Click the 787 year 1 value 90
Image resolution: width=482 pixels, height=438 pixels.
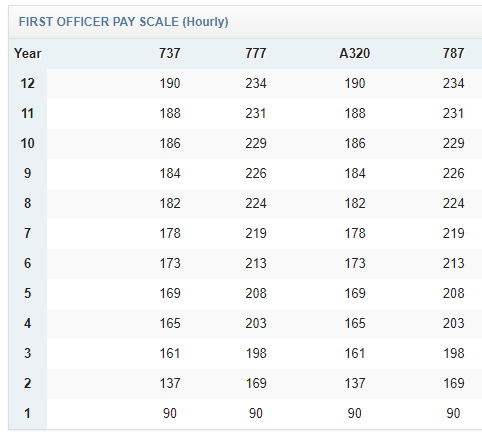[x=453, y=413]
